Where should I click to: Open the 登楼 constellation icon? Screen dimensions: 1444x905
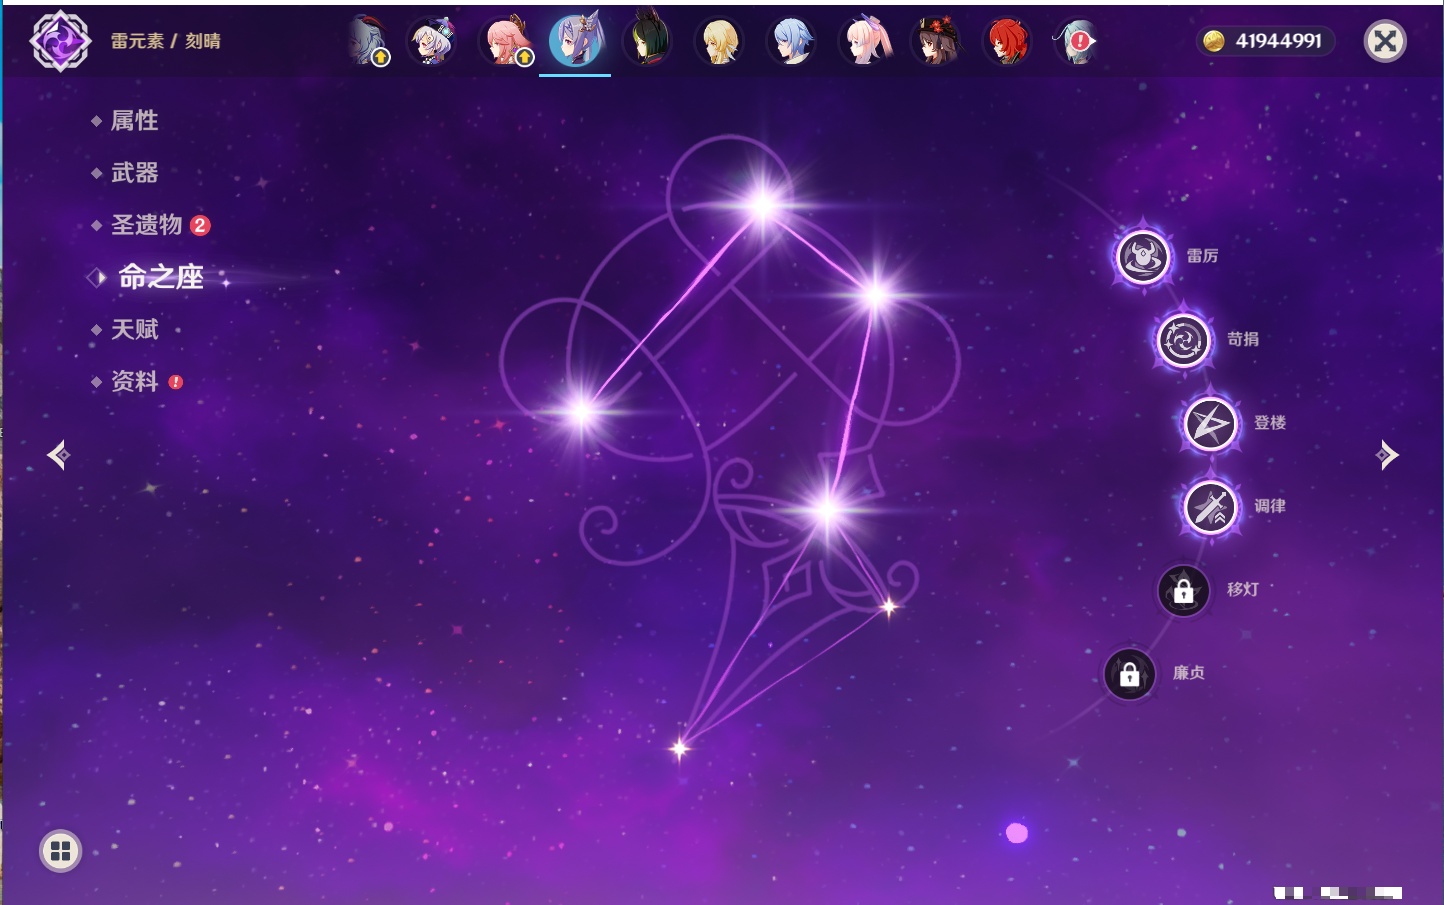pyautogui.click(x=1210, y=423)
